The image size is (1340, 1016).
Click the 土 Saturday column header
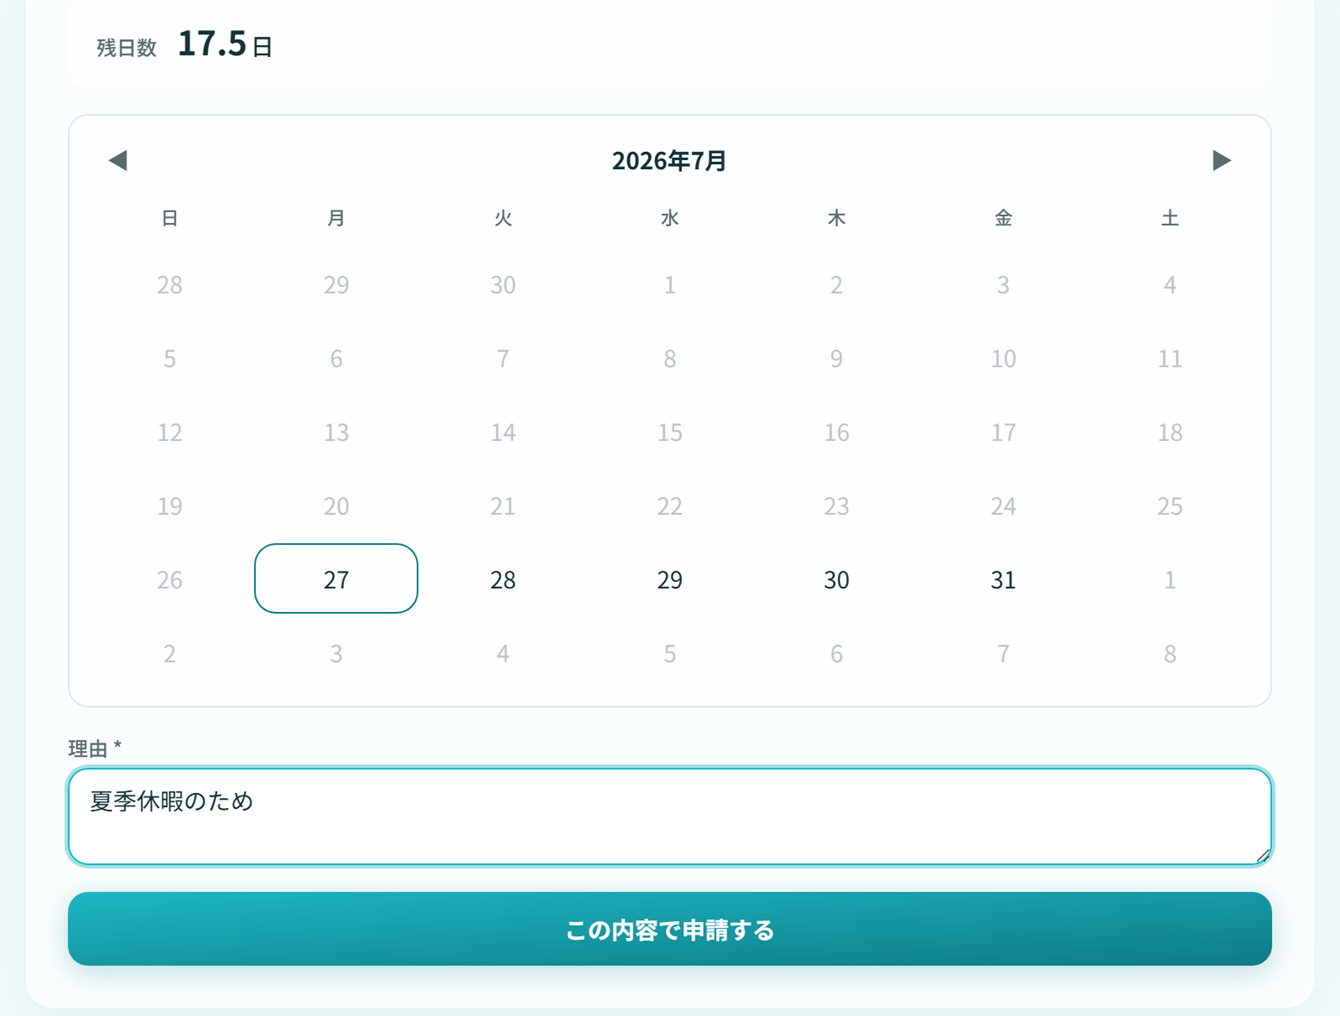[x=1170, y=218]
